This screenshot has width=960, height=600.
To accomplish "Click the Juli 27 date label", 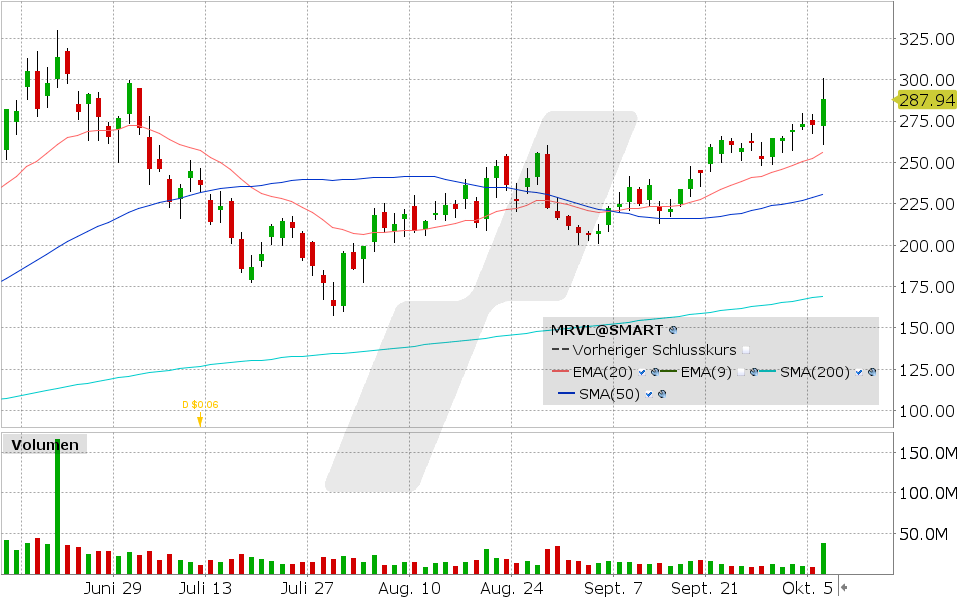I will (x=307, y=588).
